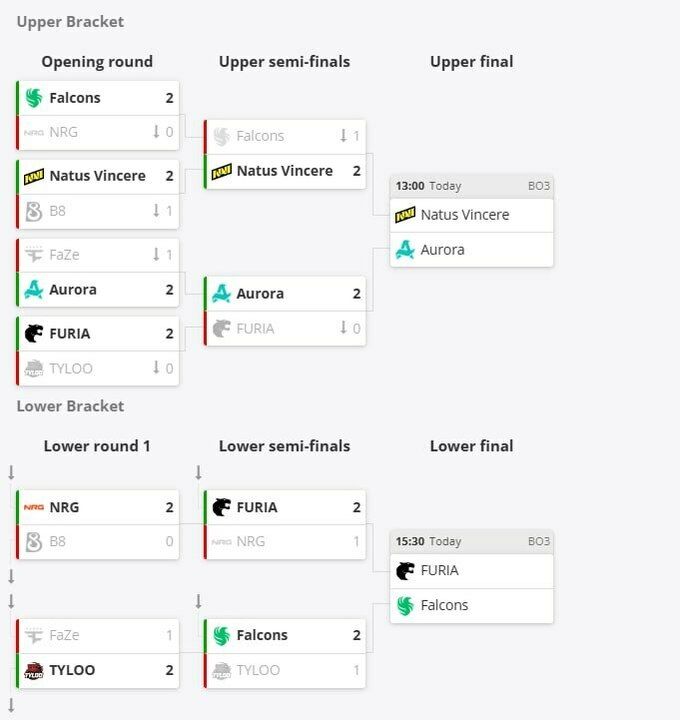Open the 13:00 Today upper final match header
This screenshot has height=720, width=680.
472,186
